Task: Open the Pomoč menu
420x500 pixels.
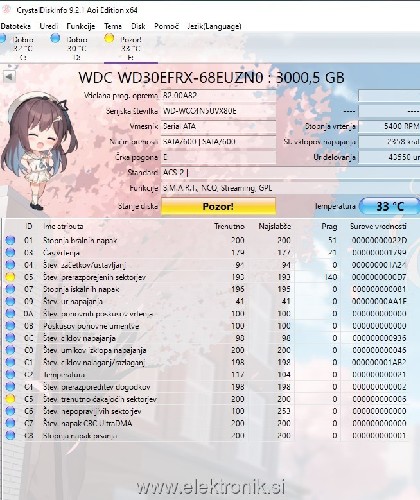Action: tap(166, 26)
